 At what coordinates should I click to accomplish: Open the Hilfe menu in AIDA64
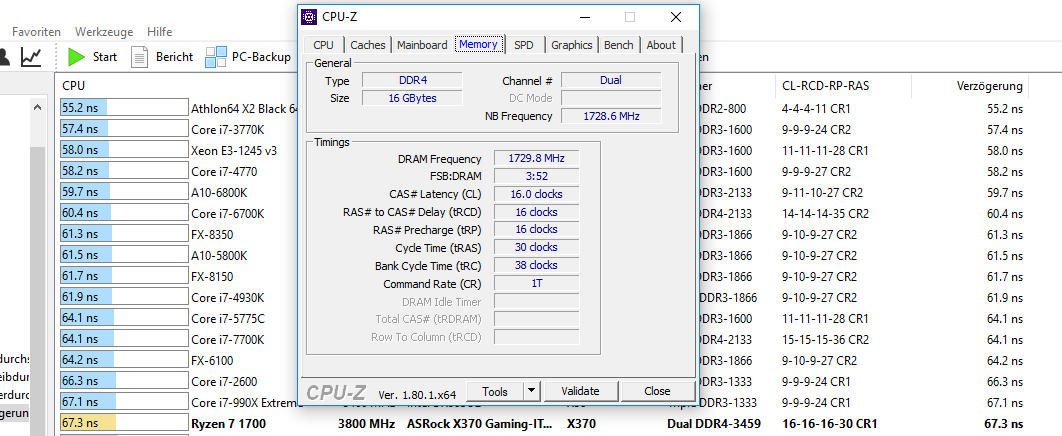click(x=160, y=32)
